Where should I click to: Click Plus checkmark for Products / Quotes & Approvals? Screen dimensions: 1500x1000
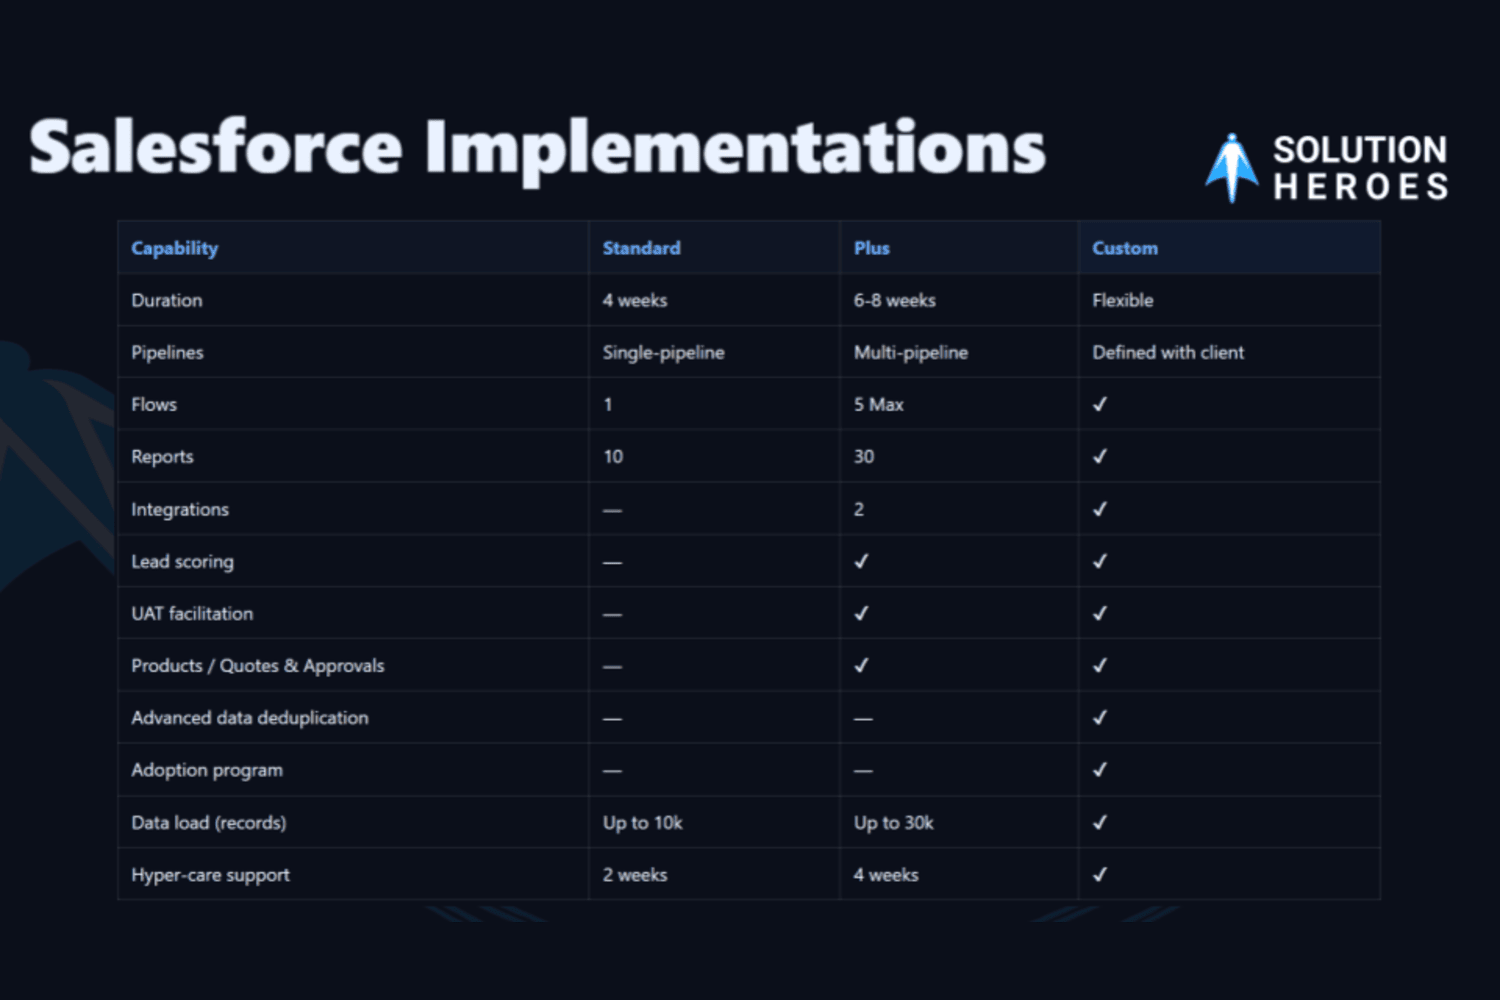pyautogui.click(x=861, y=665)
